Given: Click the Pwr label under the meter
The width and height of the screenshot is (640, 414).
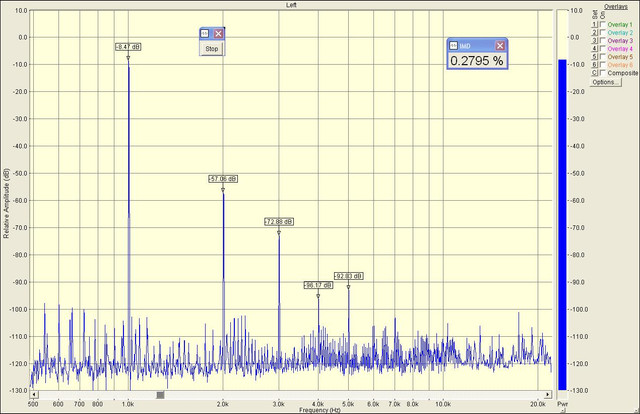Looking at the screenshot, I should [562, 404].
